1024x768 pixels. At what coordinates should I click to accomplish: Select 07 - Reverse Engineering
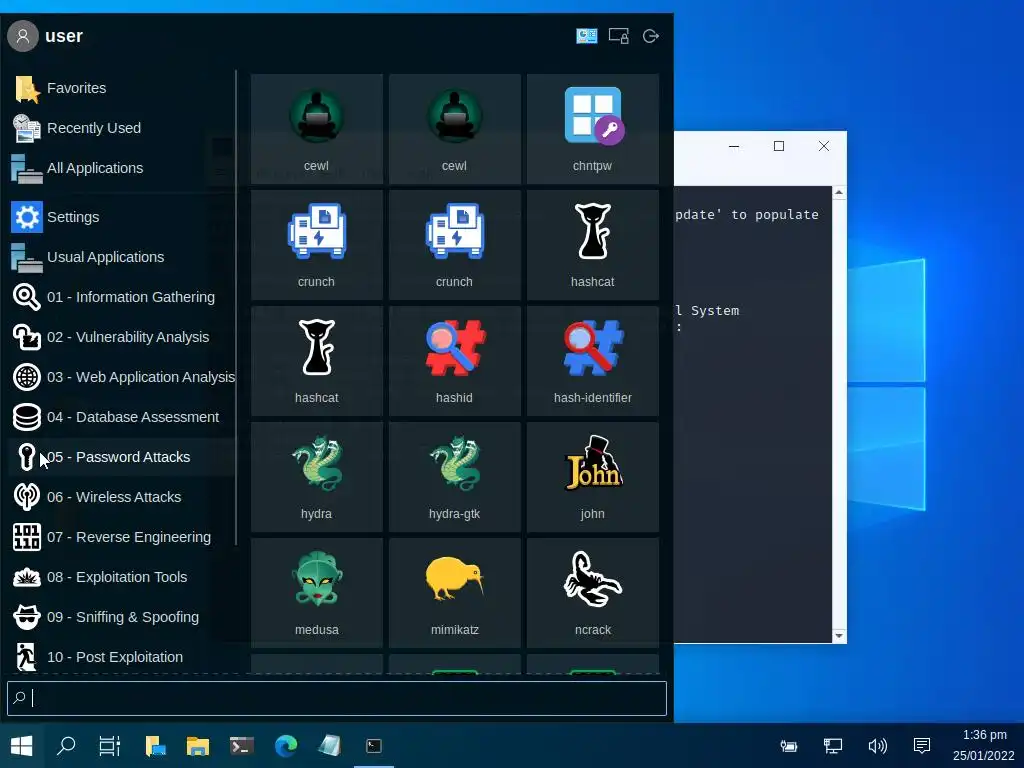[121, 537]
